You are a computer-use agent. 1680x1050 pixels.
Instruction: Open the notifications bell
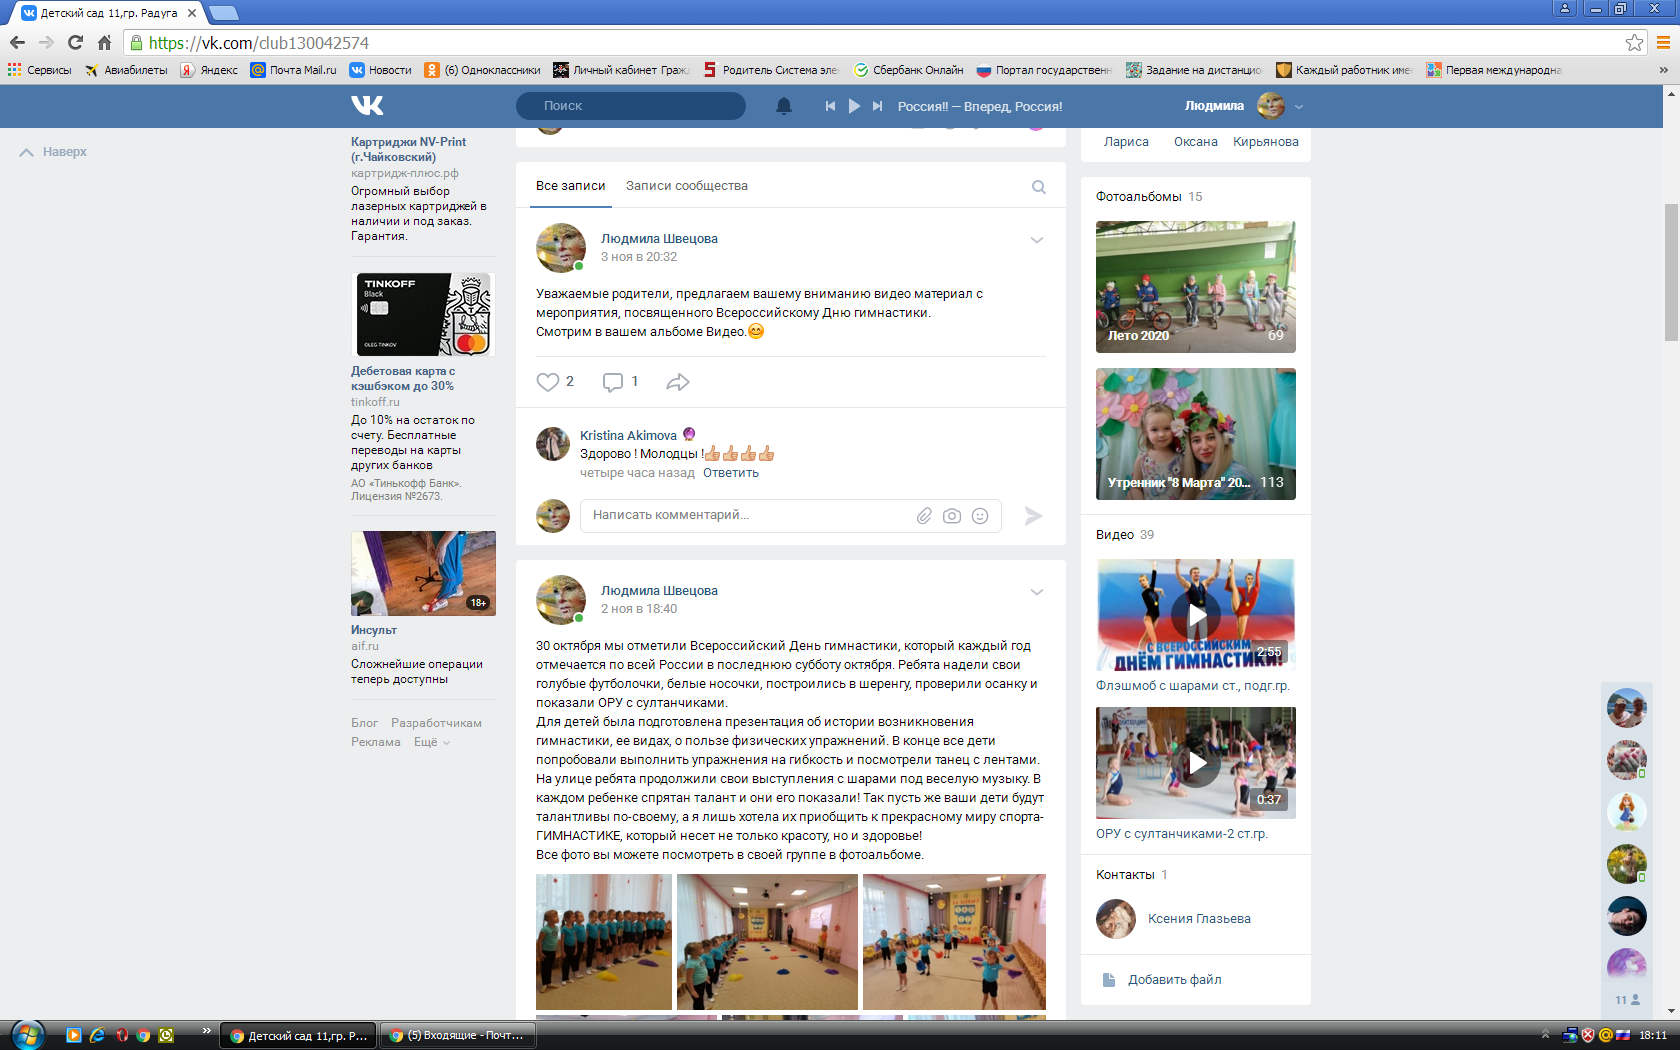point(784,106)
